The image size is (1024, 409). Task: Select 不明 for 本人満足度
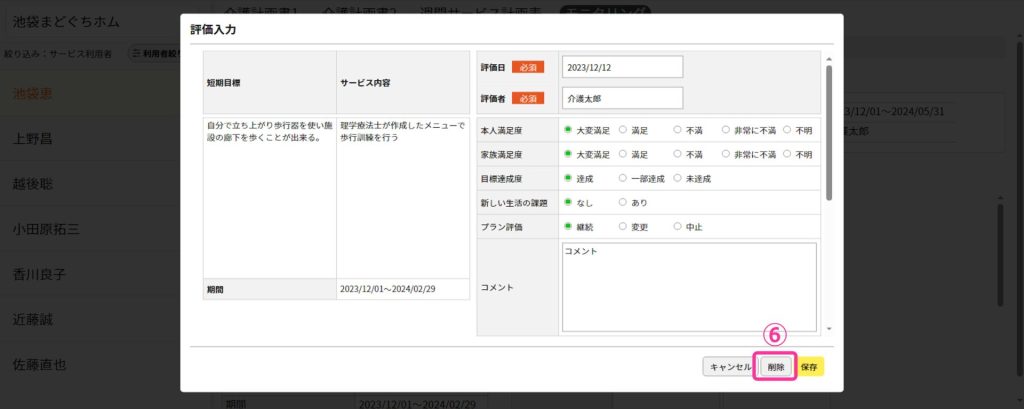tap(787, 129)
